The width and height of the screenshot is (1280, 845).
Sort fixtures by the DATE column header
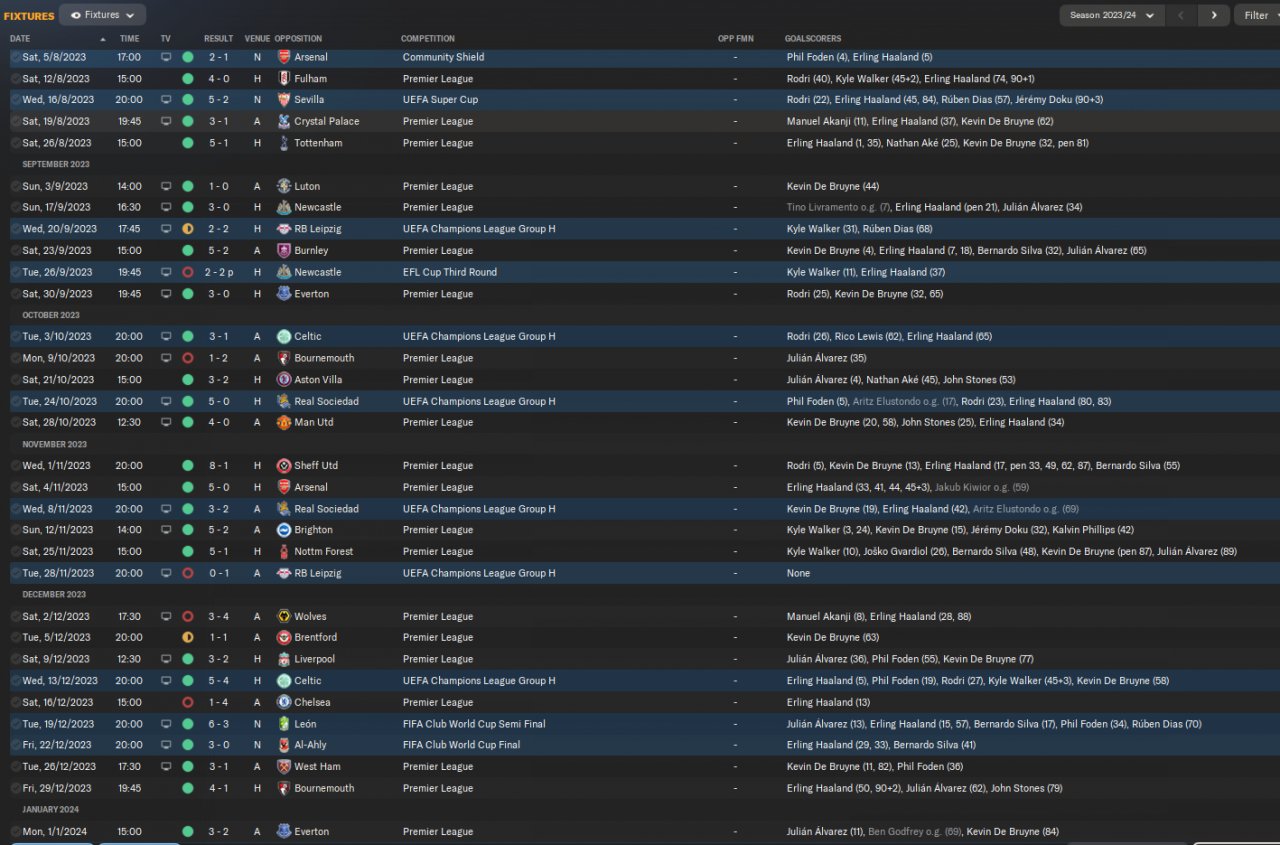[x=20, y=39]
